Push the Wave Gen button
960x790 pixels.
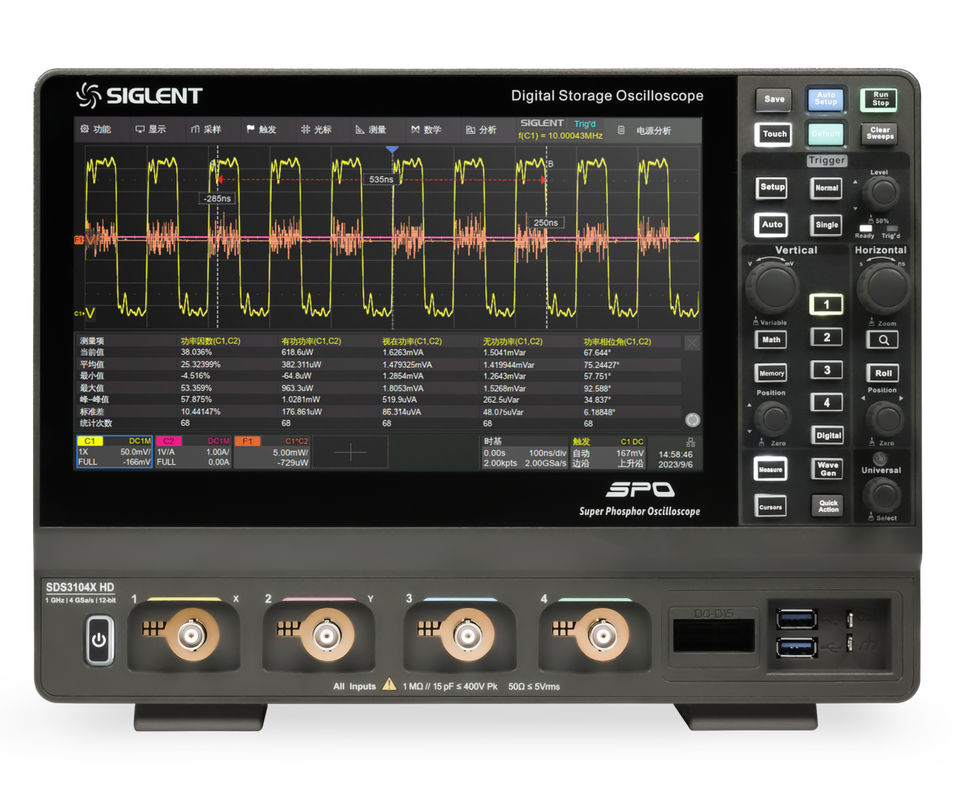pyautogui.click(x=828, y=469)
